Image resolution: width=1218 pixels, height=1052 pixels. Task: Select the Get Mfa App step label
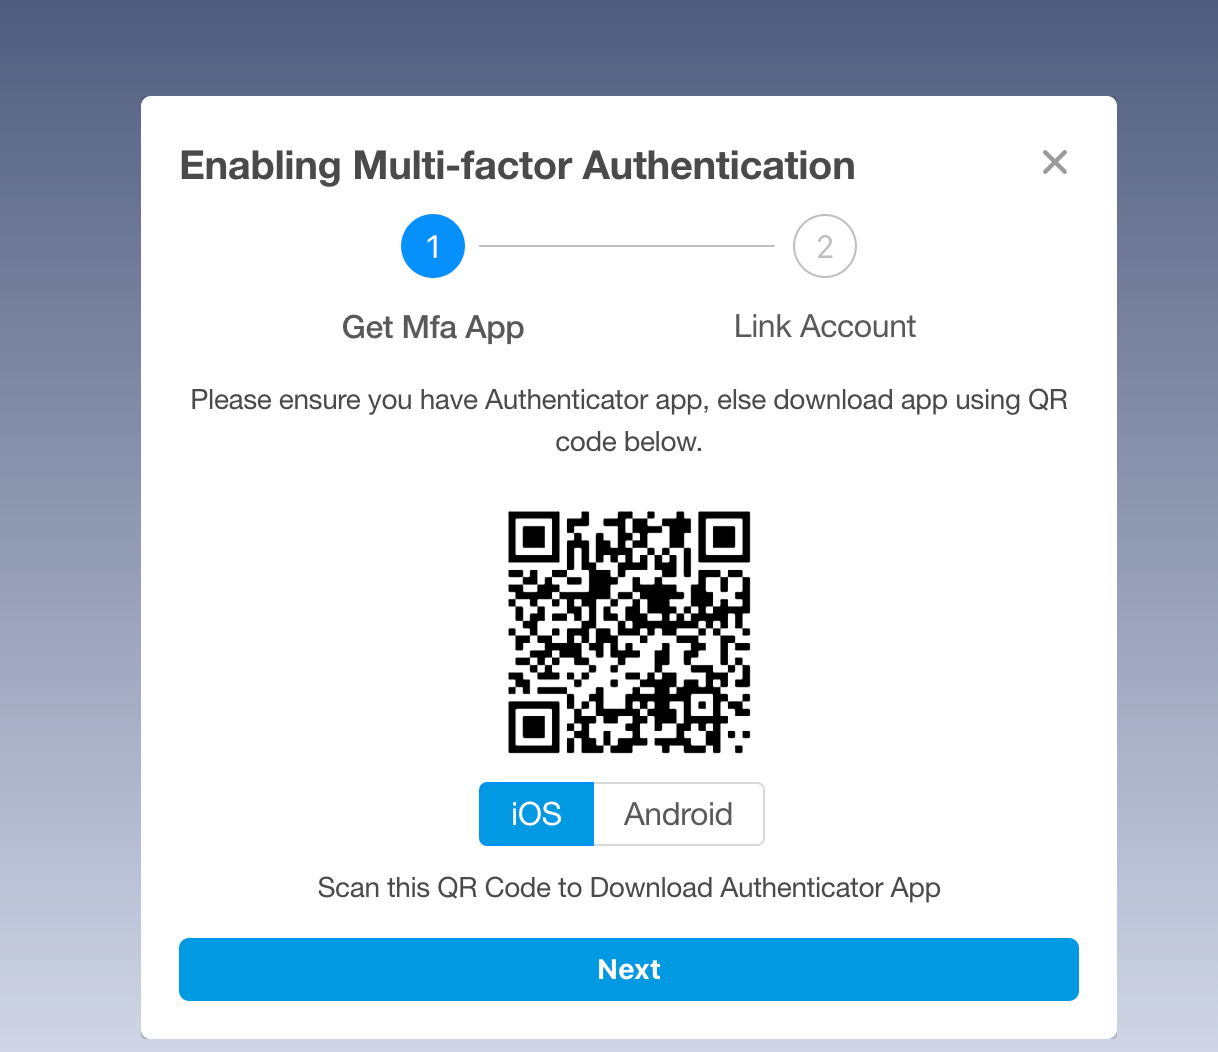[433, 327]
